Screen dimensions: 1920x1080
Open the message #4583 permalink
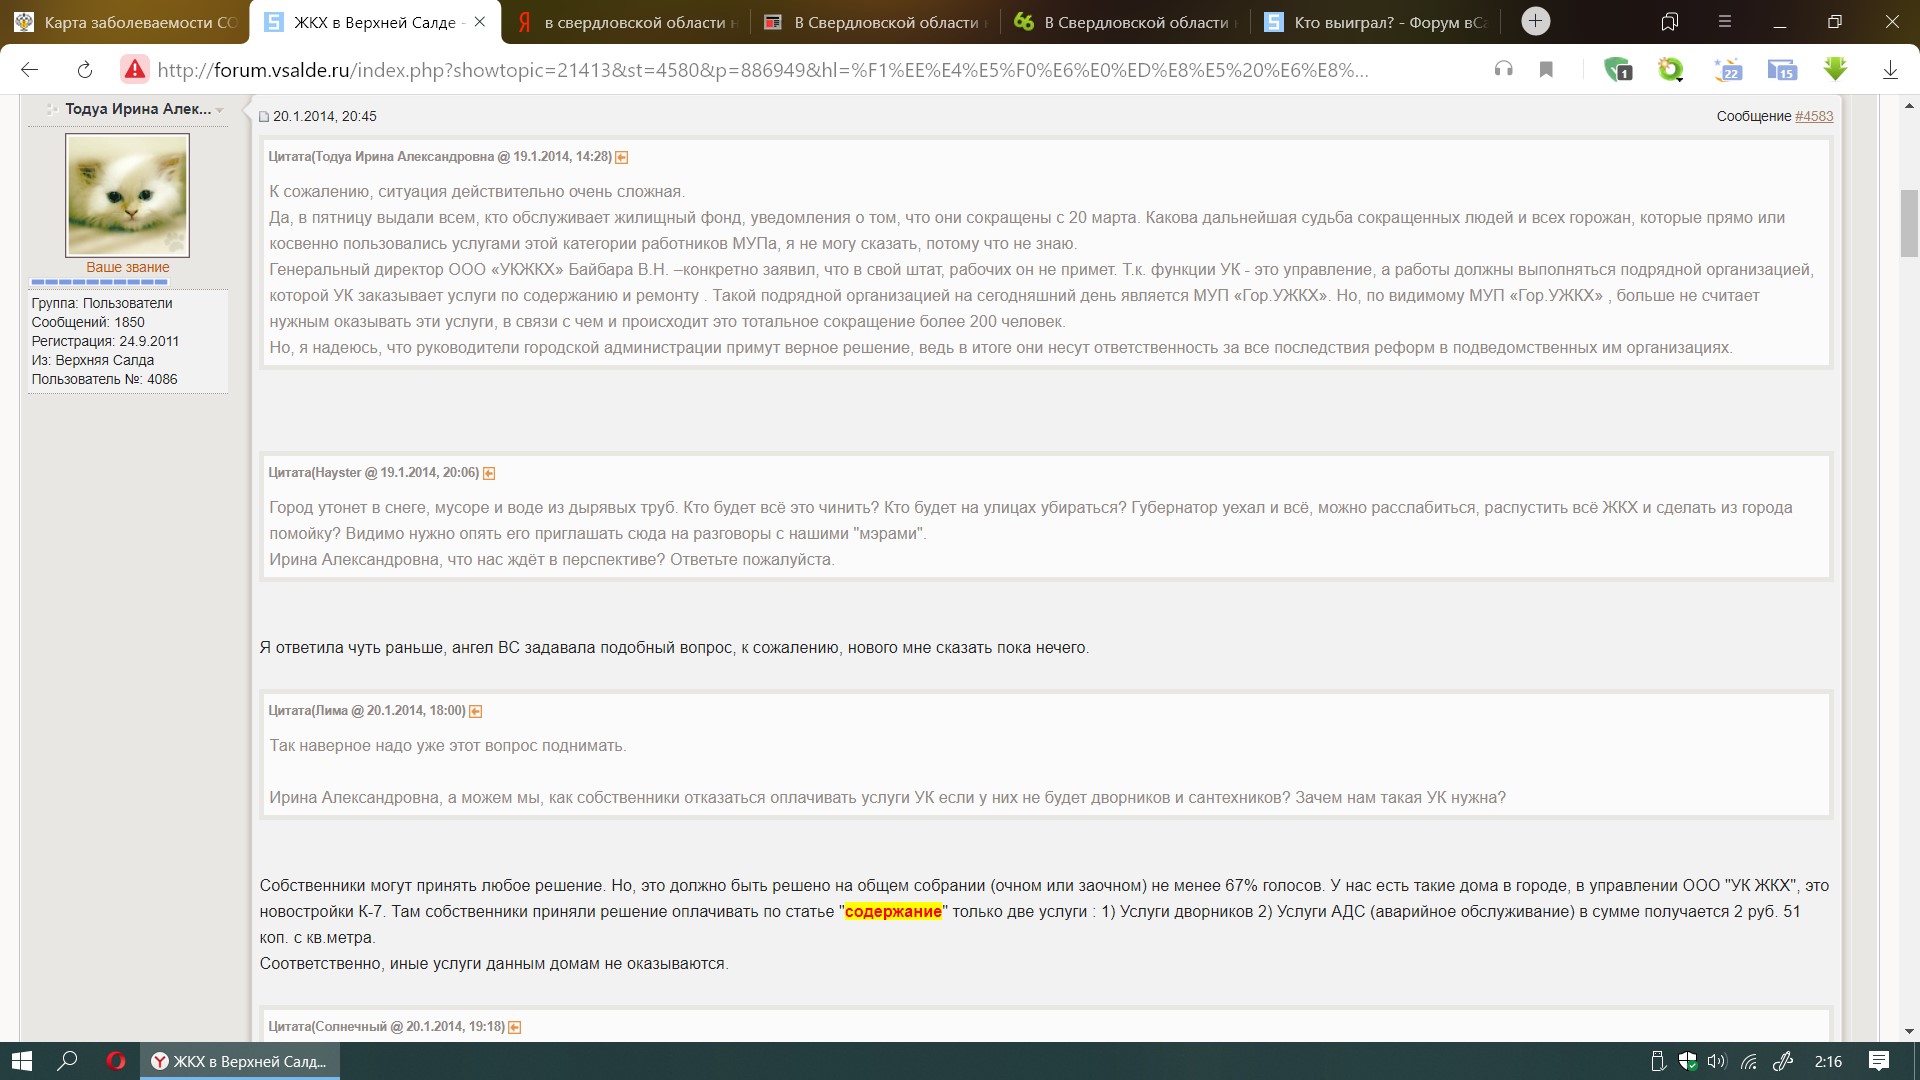pos(1813,116)
